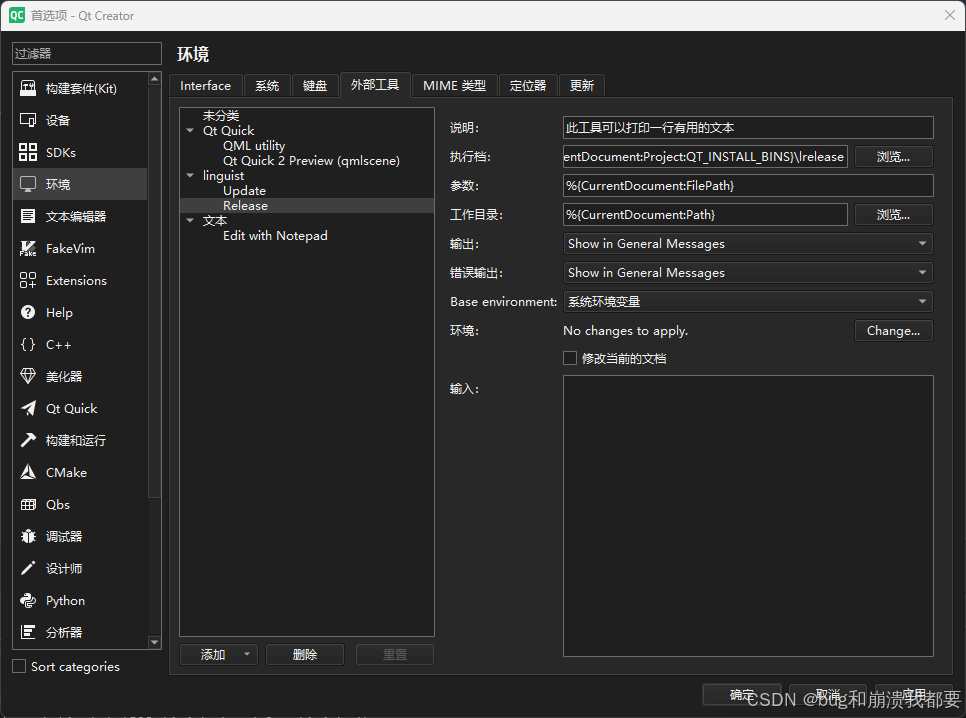Focus the 过滤器 filter input
This screenshot has height=718, width=966.
click(x=87, y=54)
